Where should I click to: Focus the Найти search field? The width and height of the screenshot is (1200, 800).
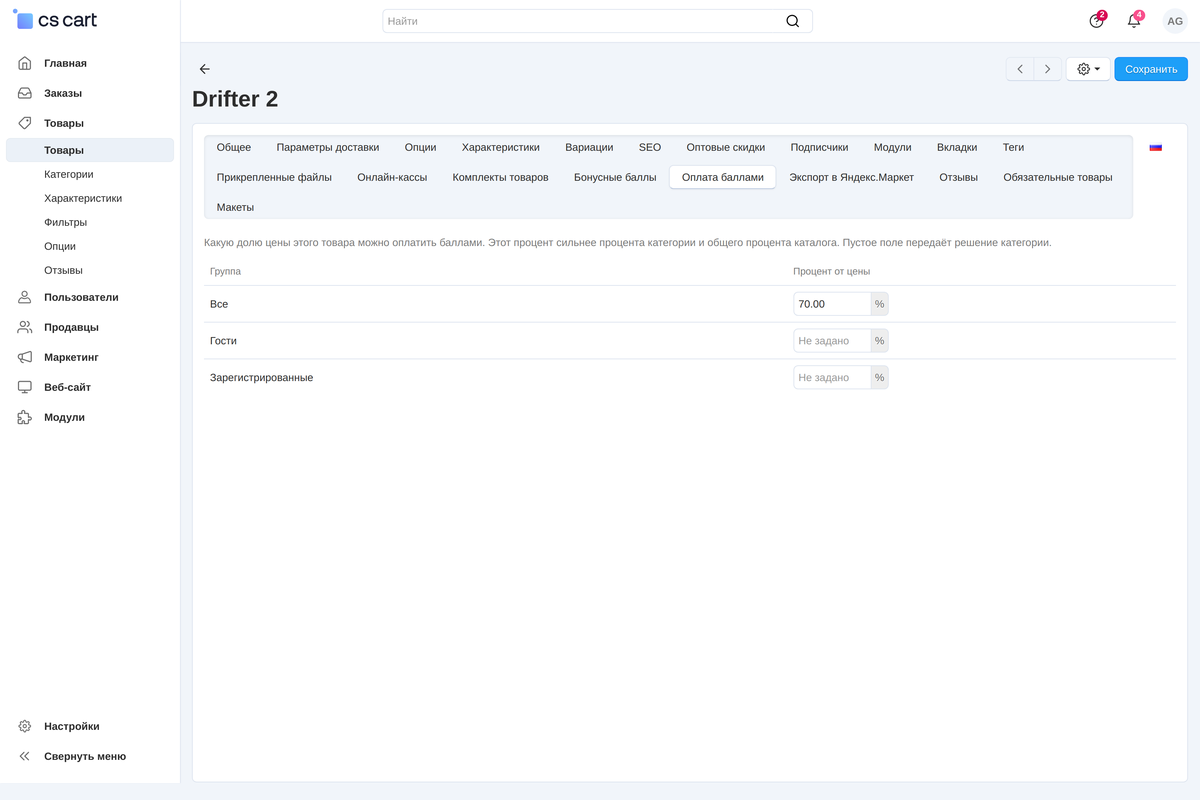click(x=597, y=21)
